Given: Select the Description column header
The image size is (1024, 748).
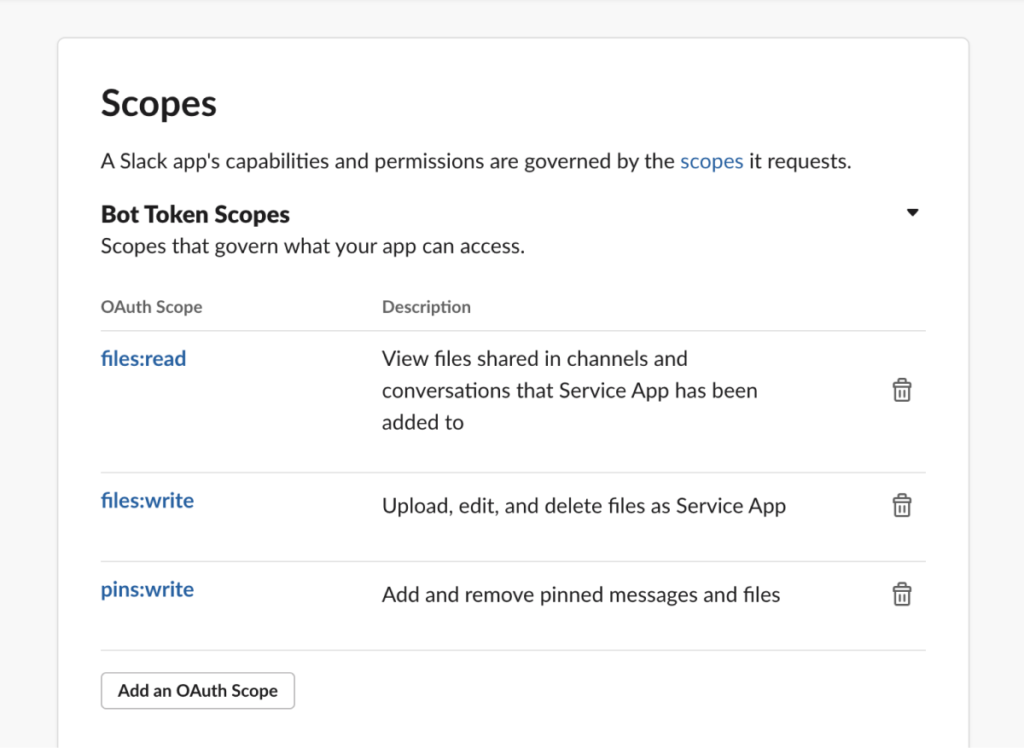Looking at the screenshot, I should 426,307.
